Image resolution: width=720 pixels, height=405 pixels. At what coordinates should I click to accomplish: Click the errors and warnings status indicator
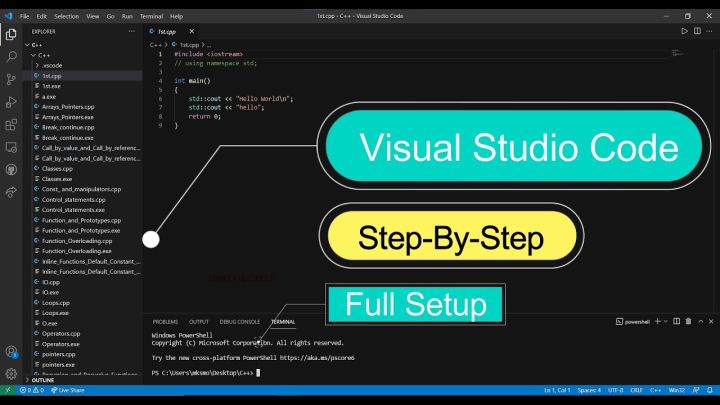(32, 390)
